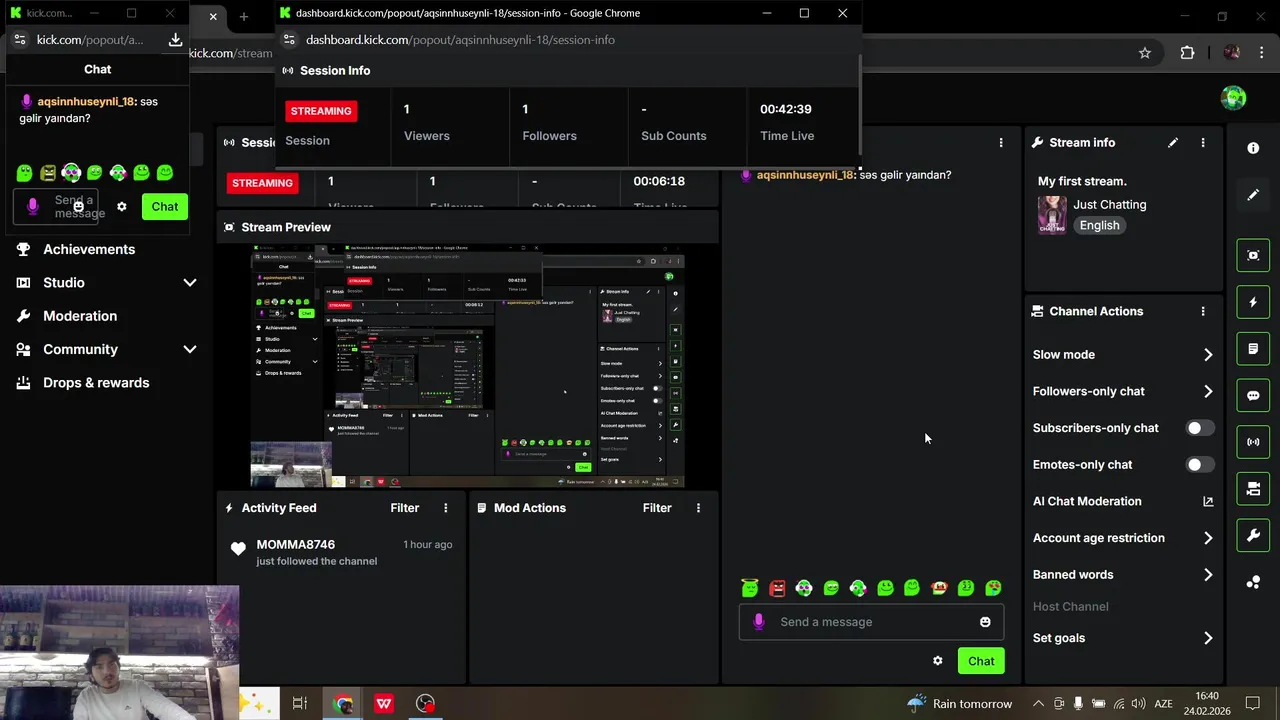Screen dimensions: 1280x720
Task: Open Activity Feed Filter dropdown
Action: click(x=404, y=508)
